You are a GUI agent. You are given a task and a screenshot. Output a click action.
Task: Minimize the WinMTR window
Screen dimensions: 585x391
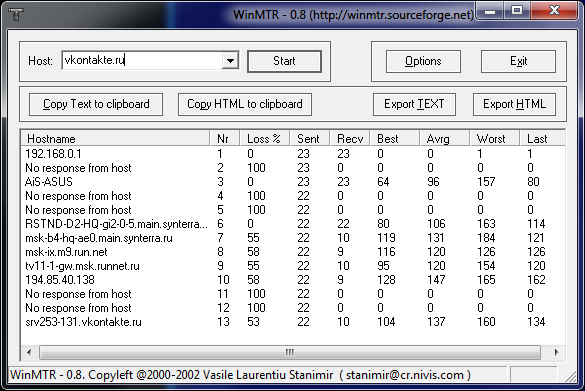coord(490,12)
